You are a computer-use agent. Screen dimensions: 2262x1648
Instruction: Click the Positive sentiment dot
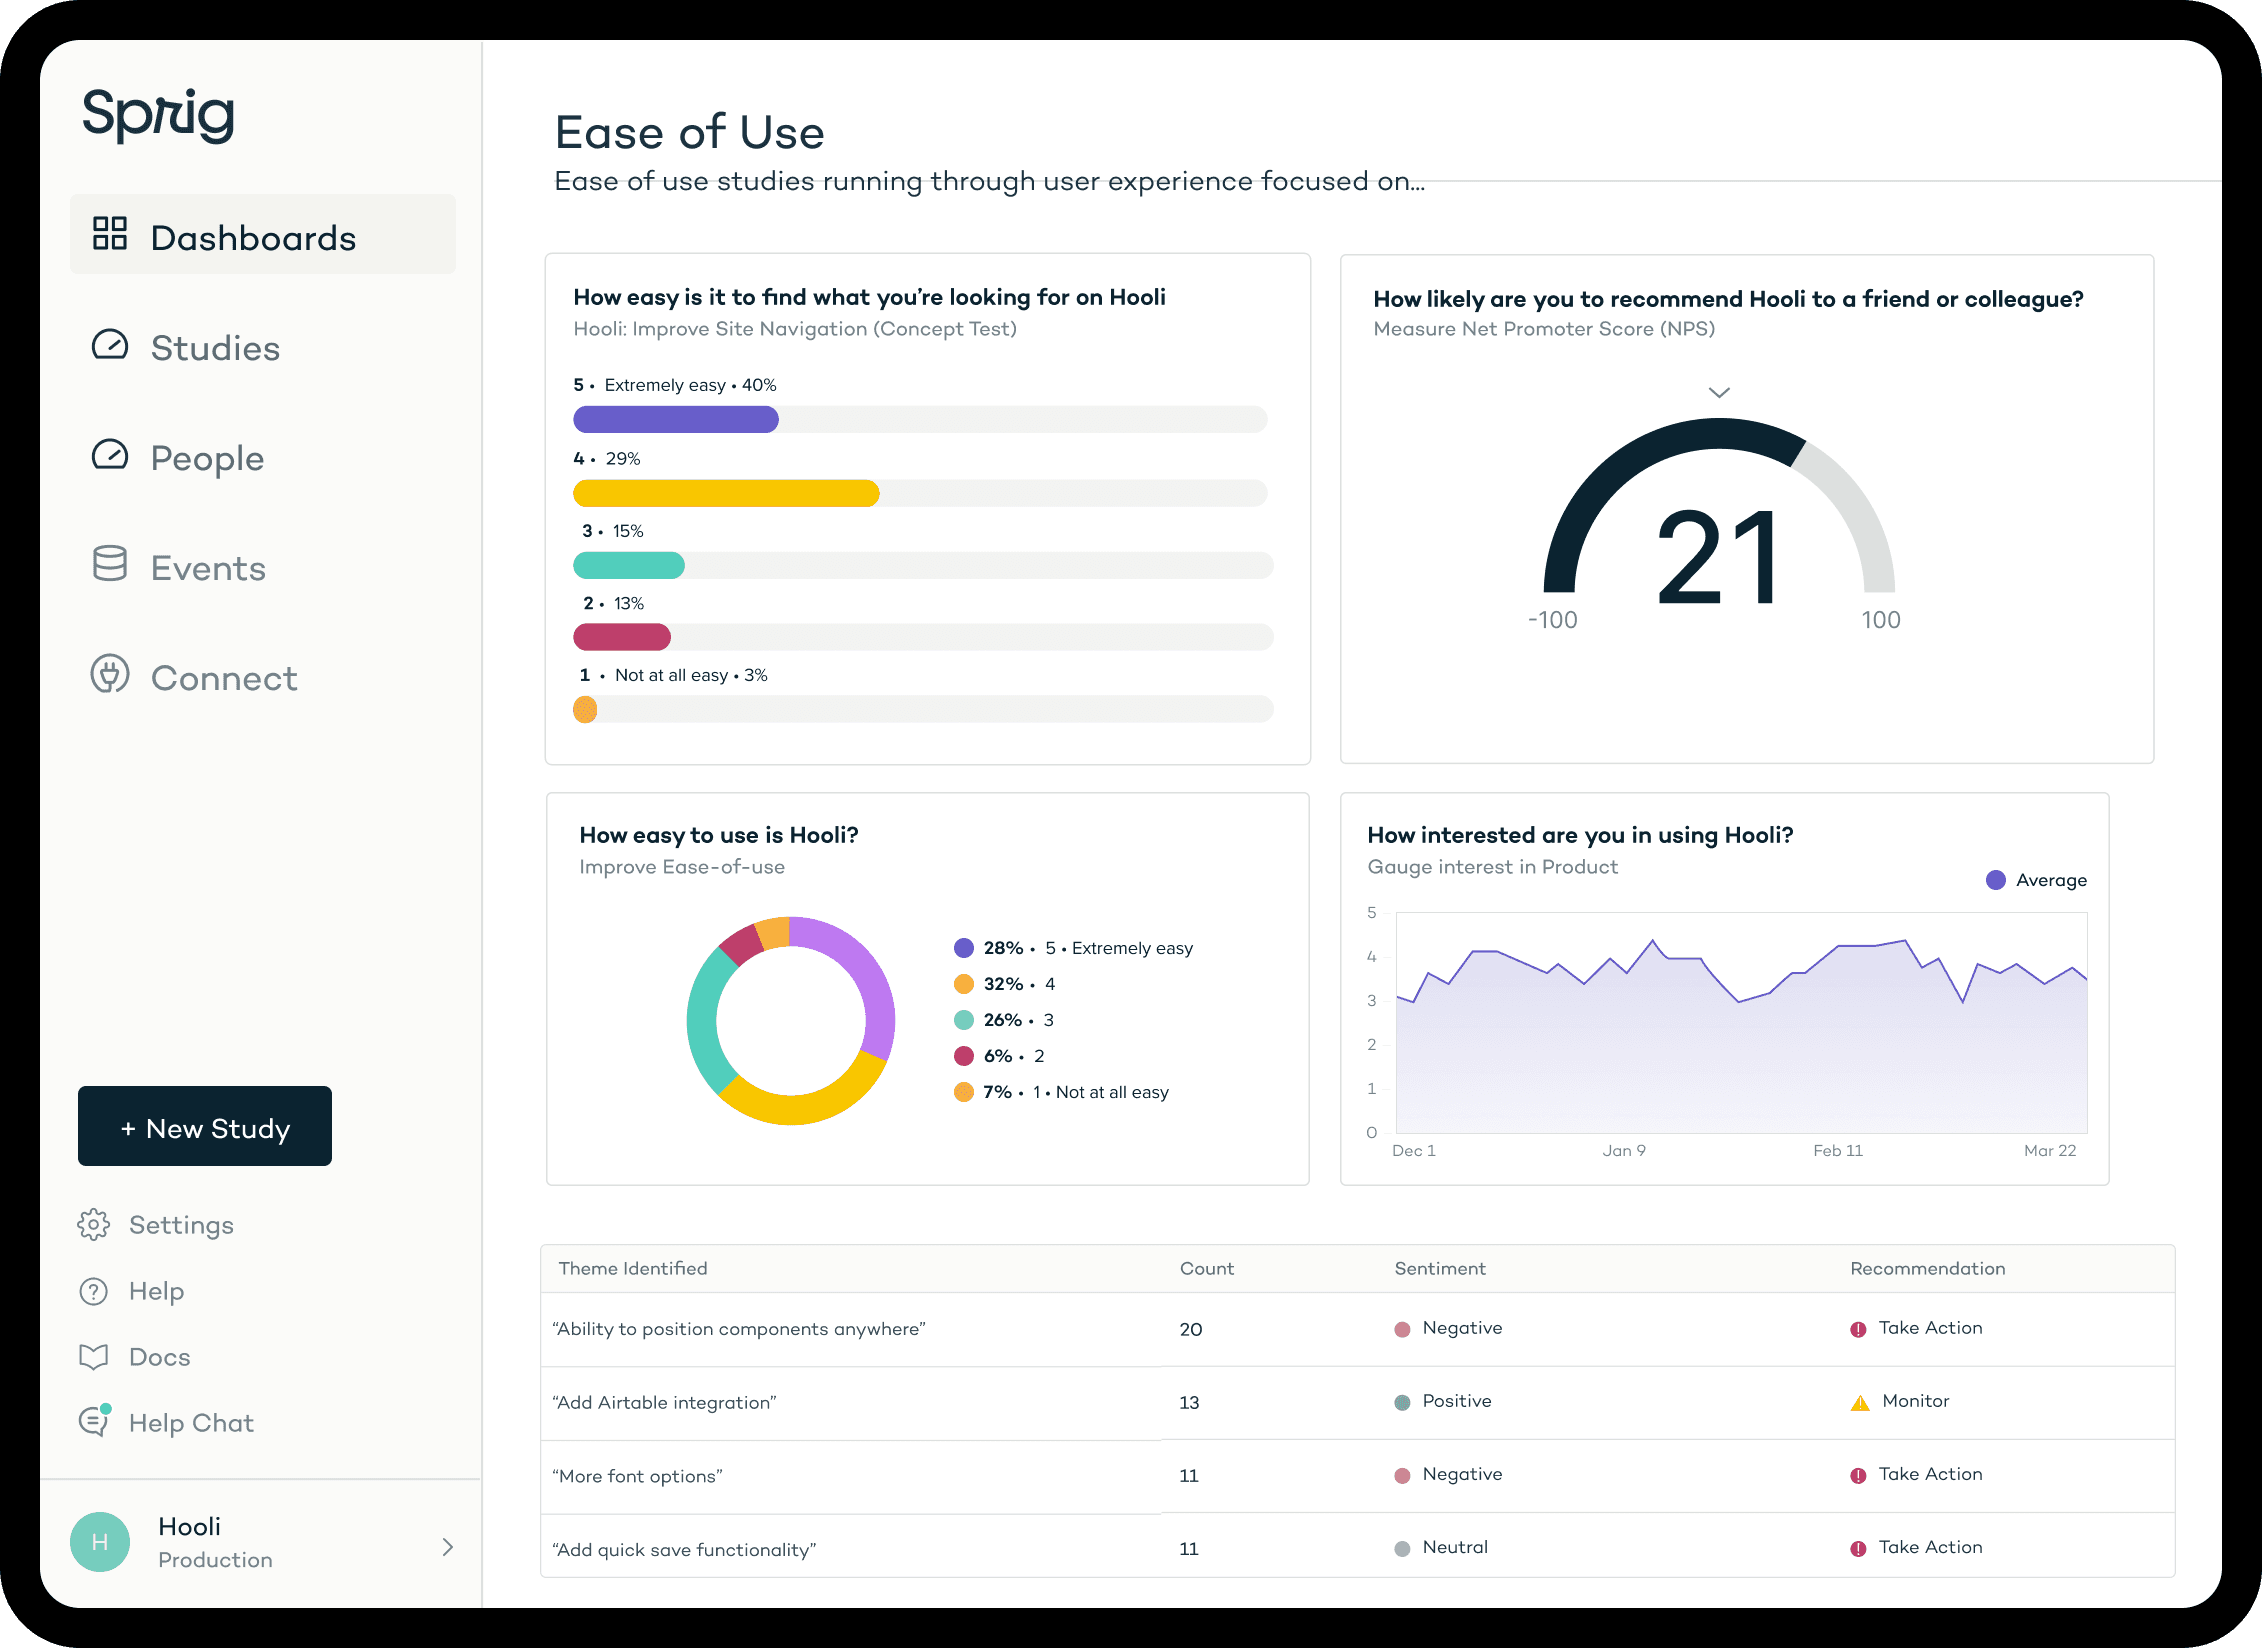[x=1402, y=1402]
